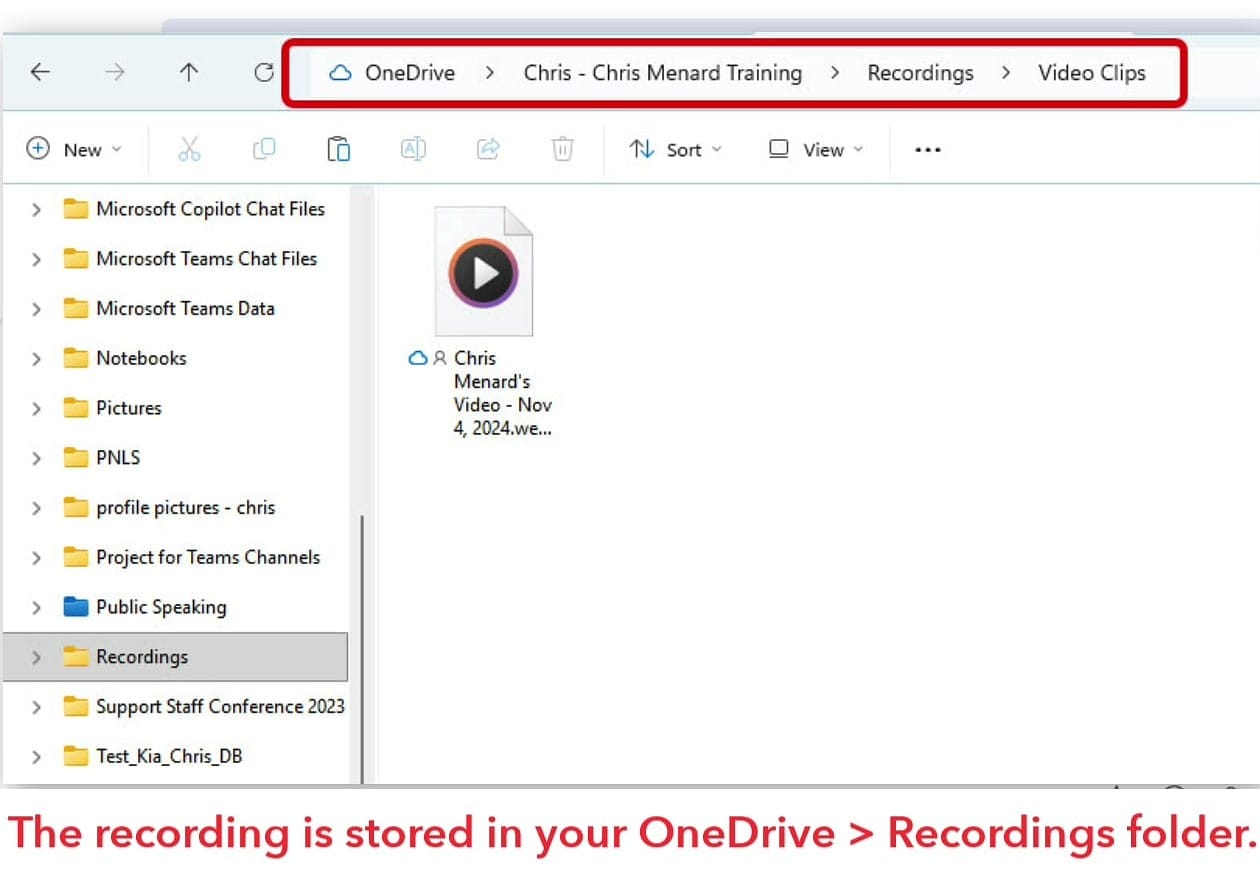This screenshot has height=874, width=1260.
Task: Click Chris - Chris Menard Training breadcrumb
Action: 663,73
